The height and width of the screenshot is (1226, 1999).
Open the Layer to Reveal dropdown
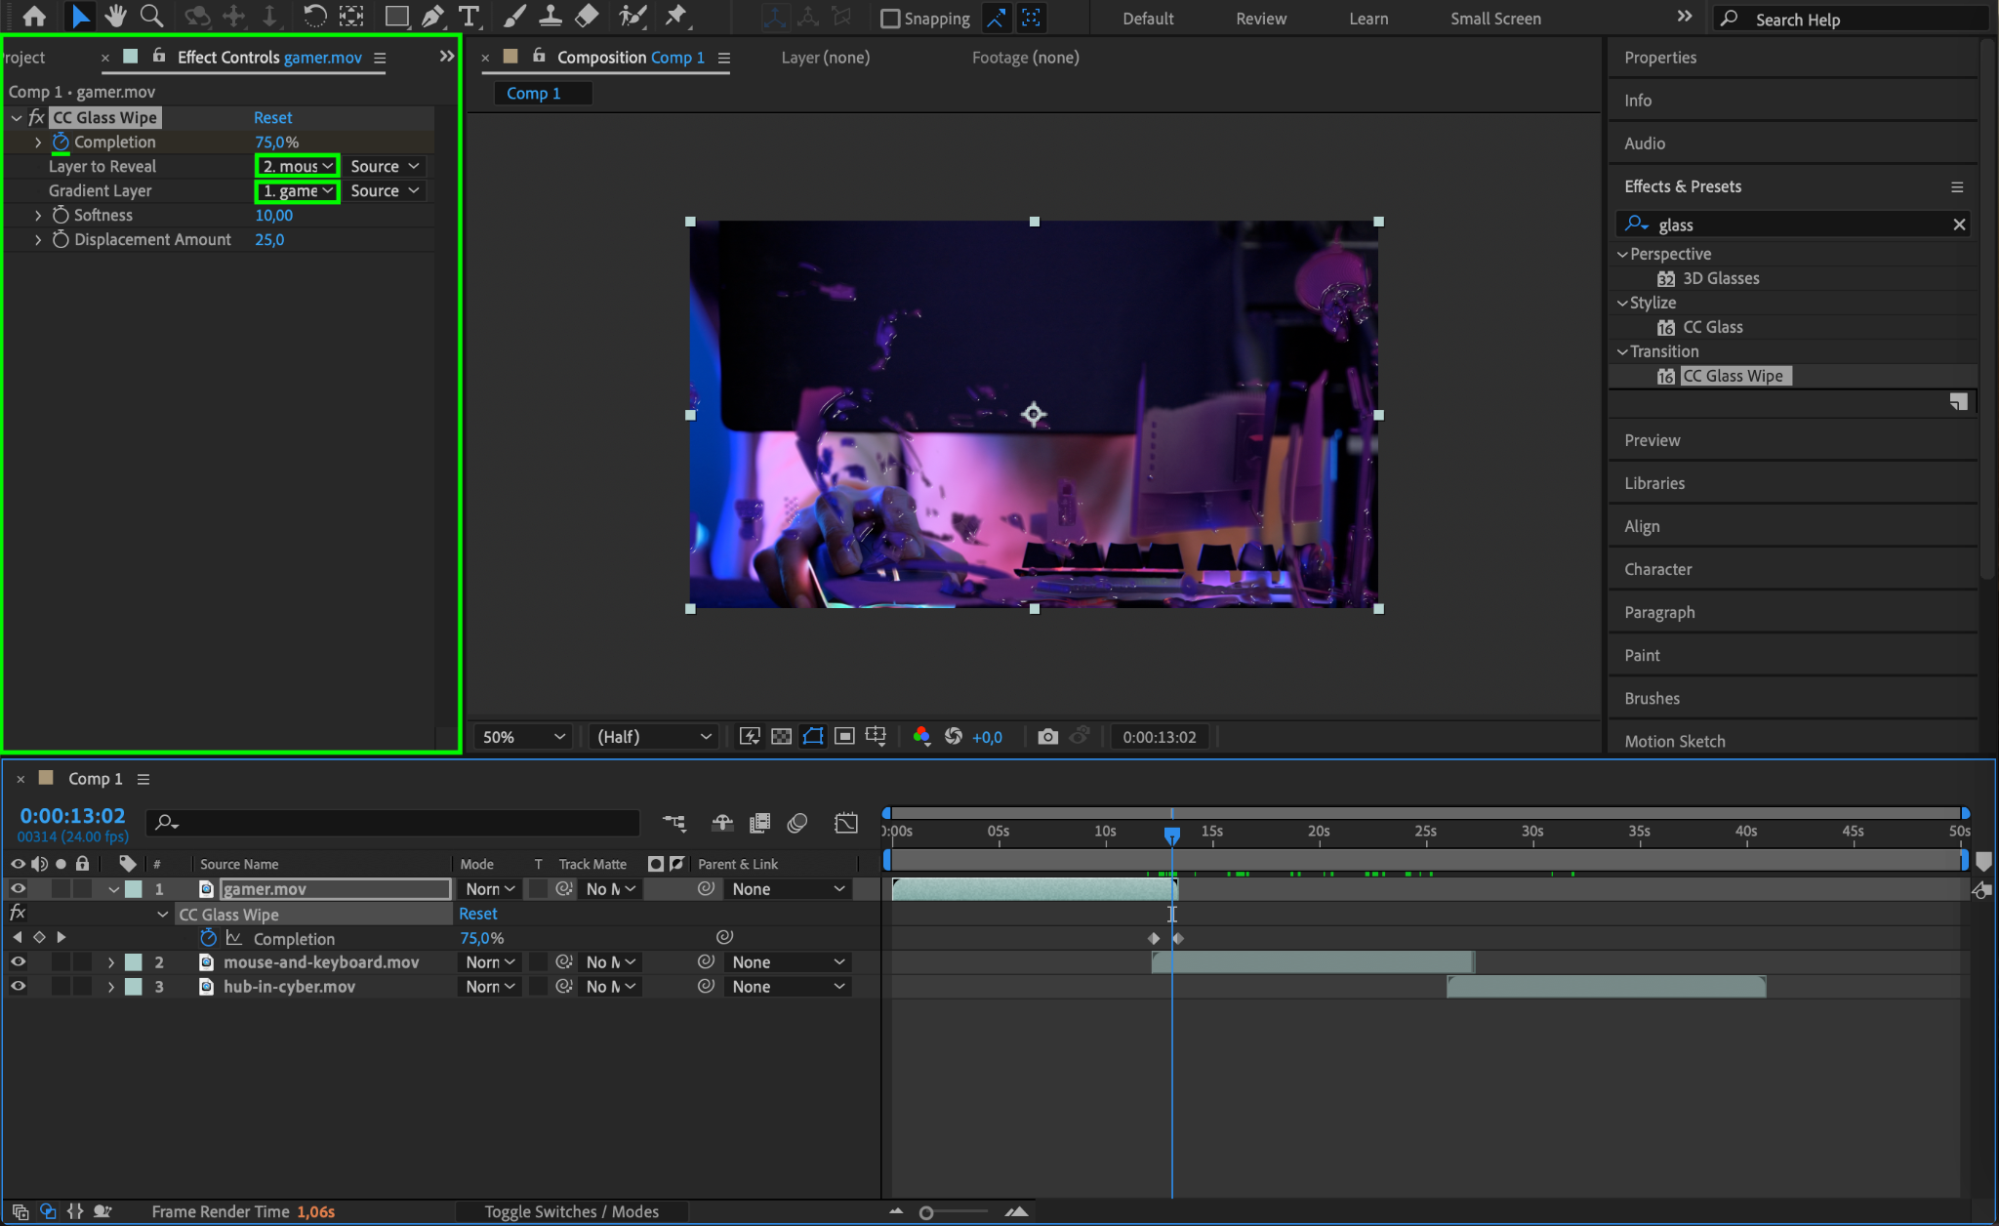click(298, 166)
